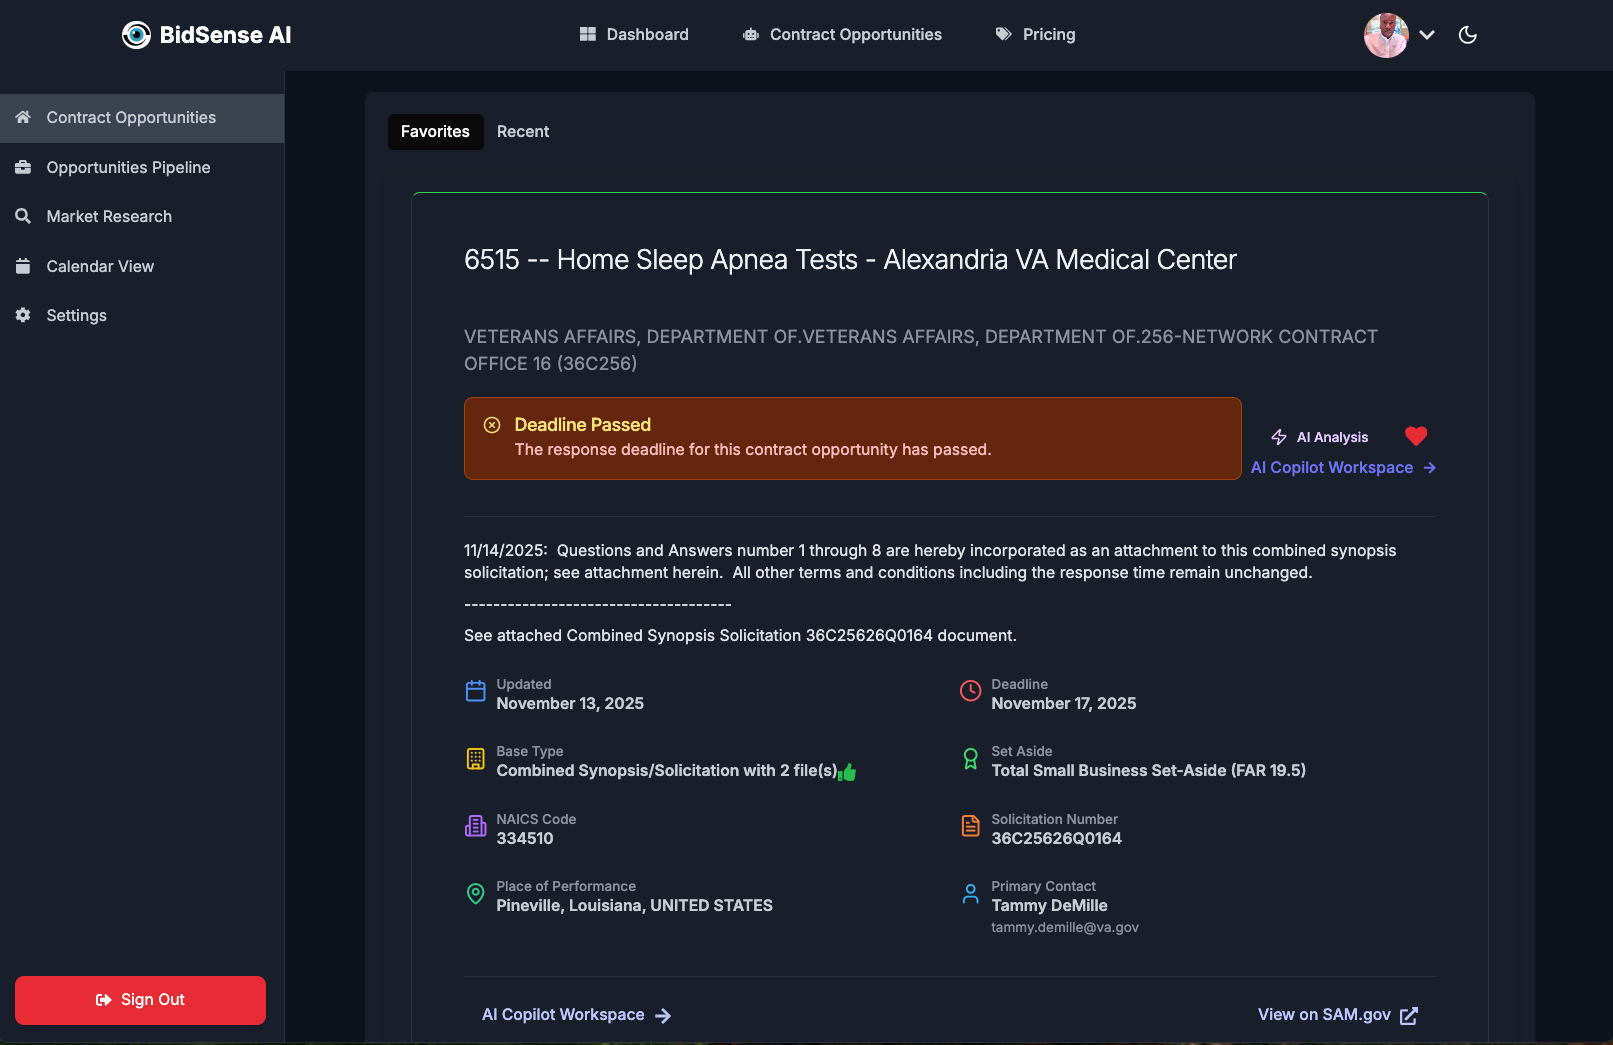Click the arrow next to AI Copilot Workspace link
Screen dimensions: 1613x1045
coord(1430,467)
